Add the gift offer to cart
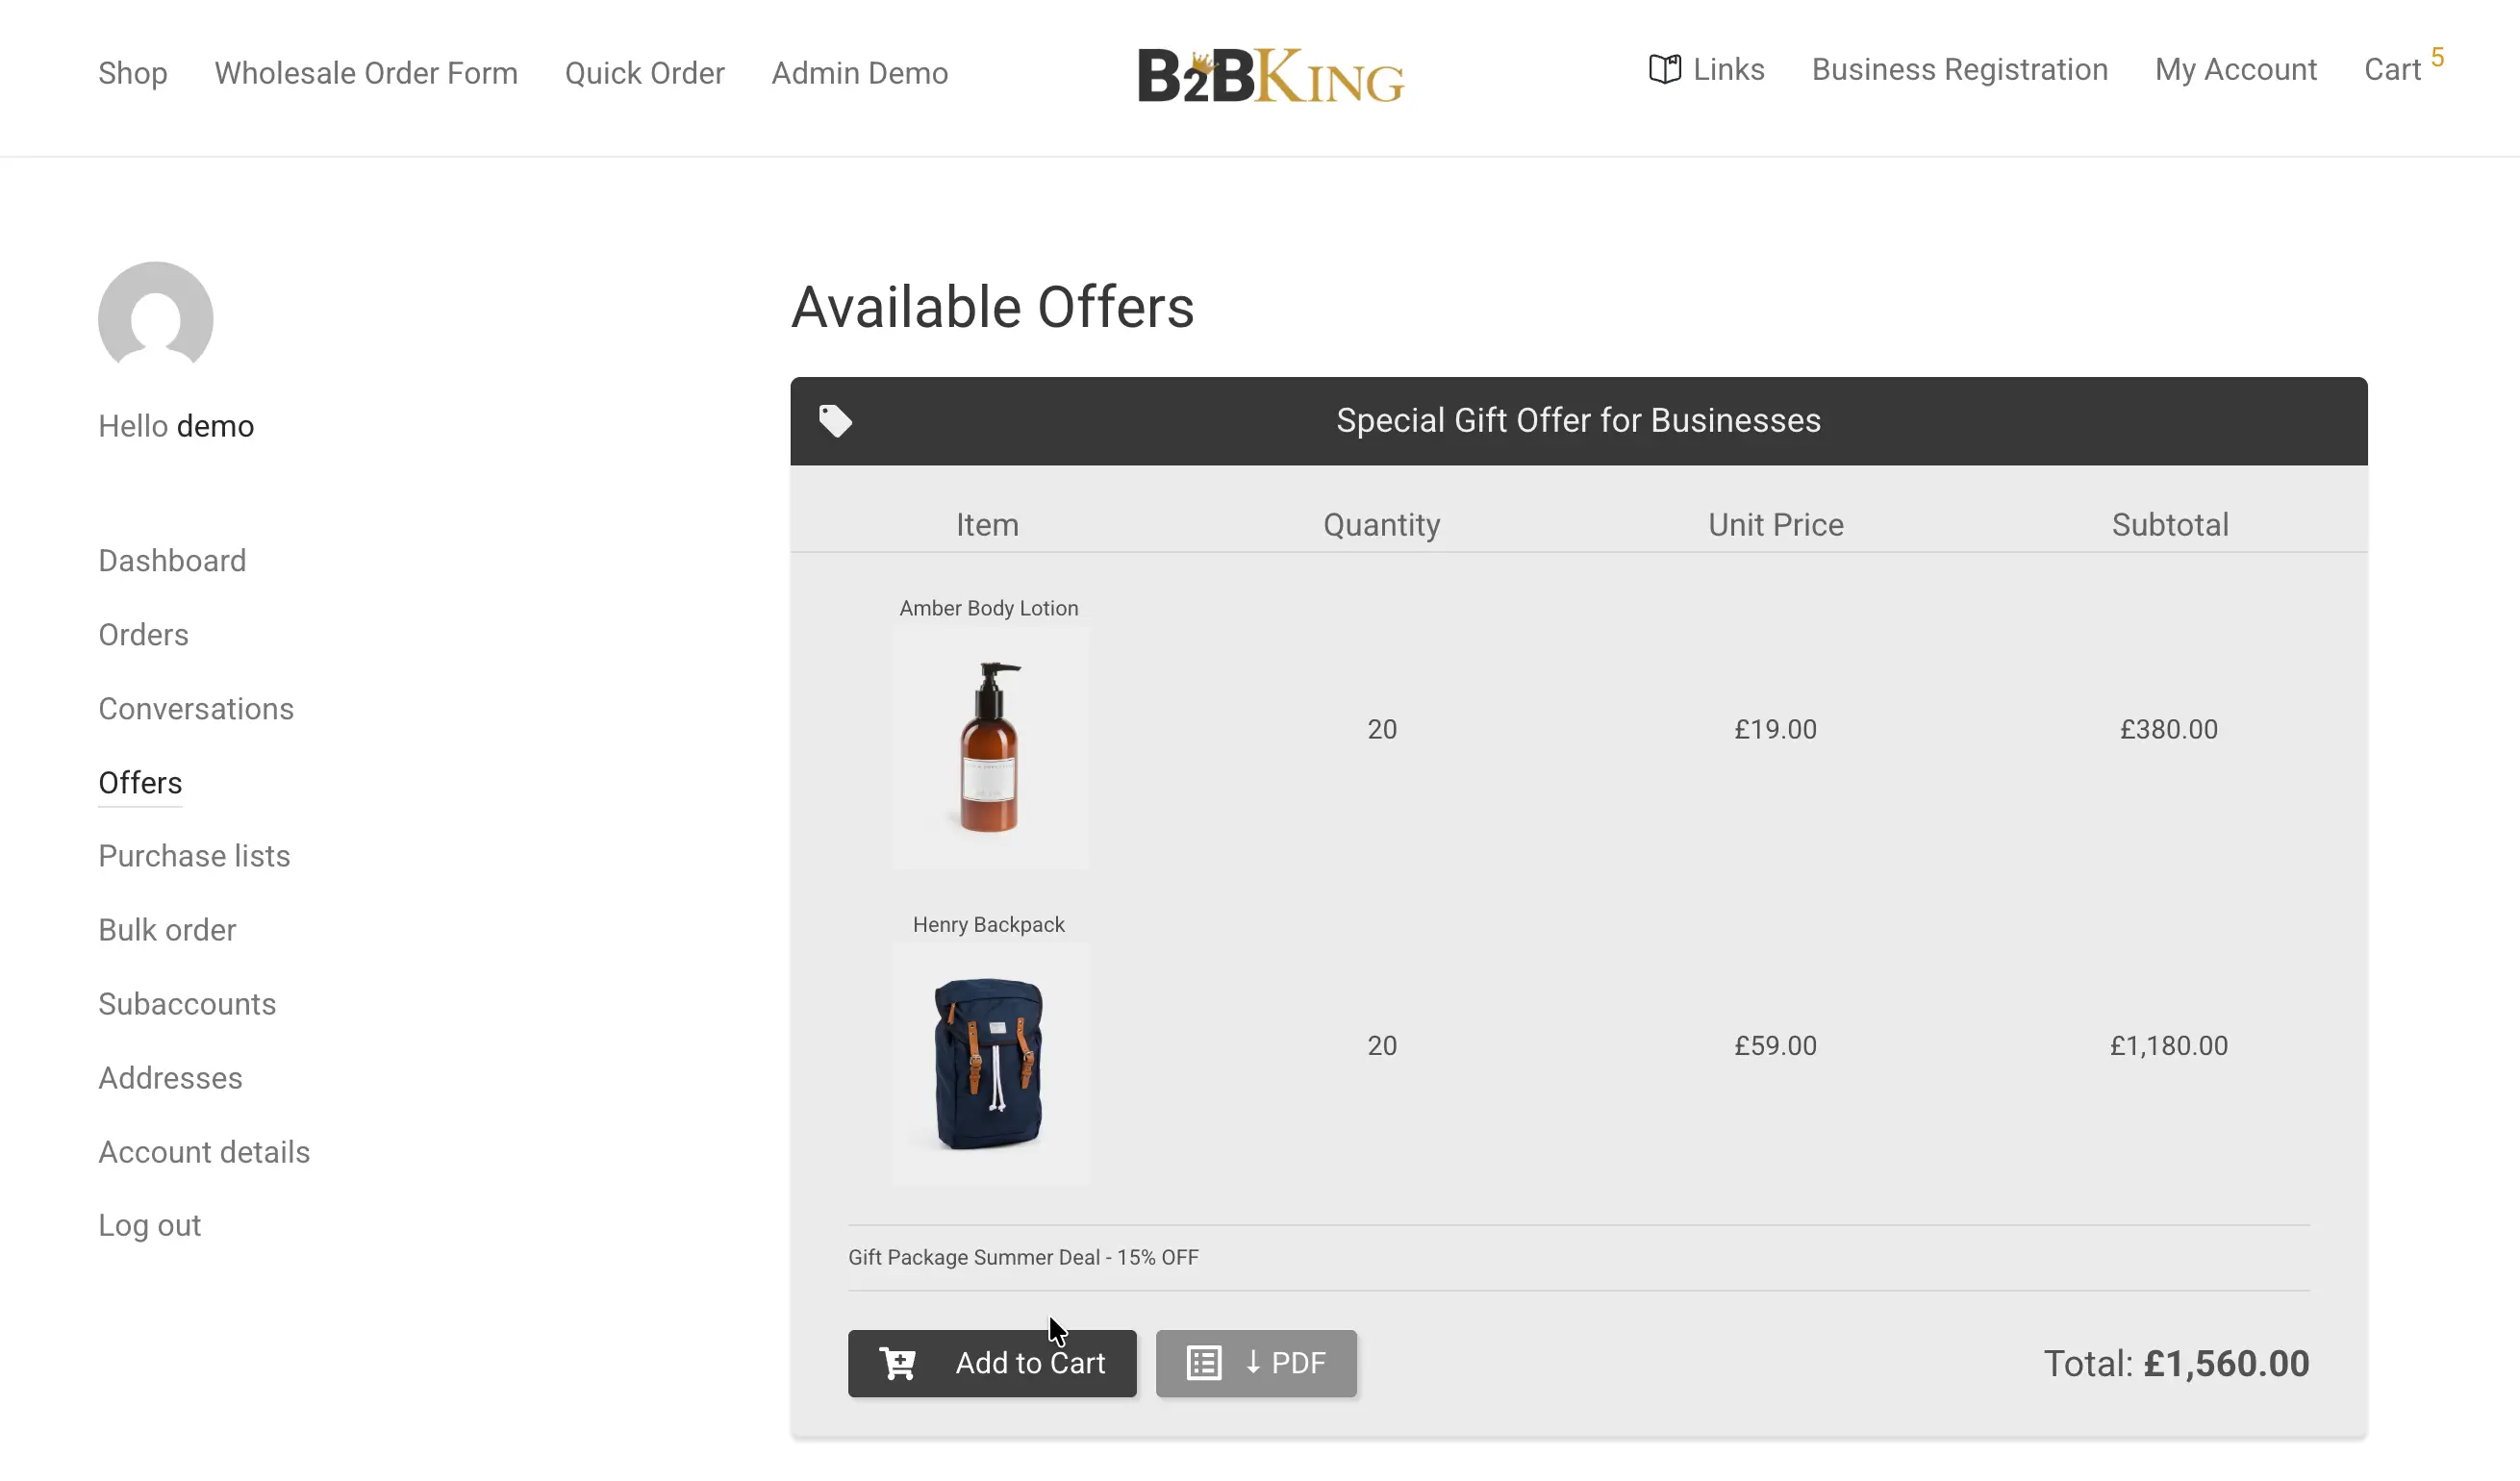 click(991, 1363)
